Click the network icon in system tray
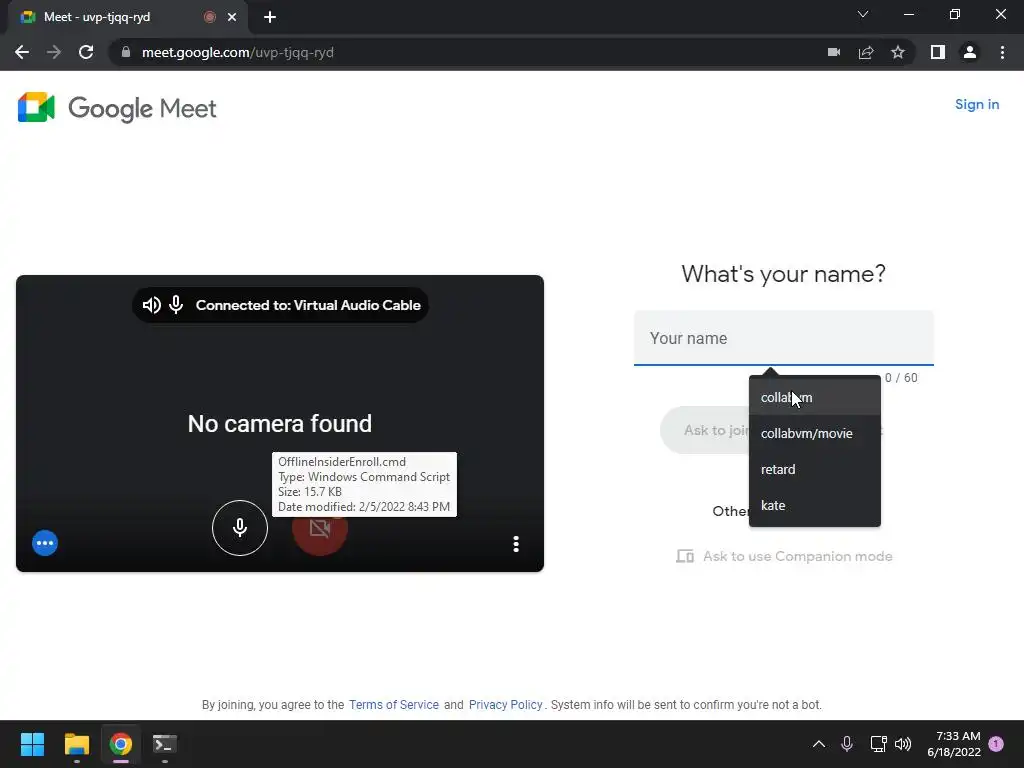 click(878, 744)
